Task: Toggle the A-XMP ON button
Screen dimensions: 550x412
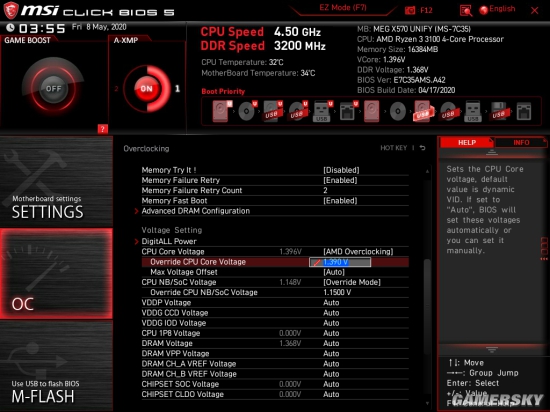Action: pyautogui.click(x=147, y=89)
